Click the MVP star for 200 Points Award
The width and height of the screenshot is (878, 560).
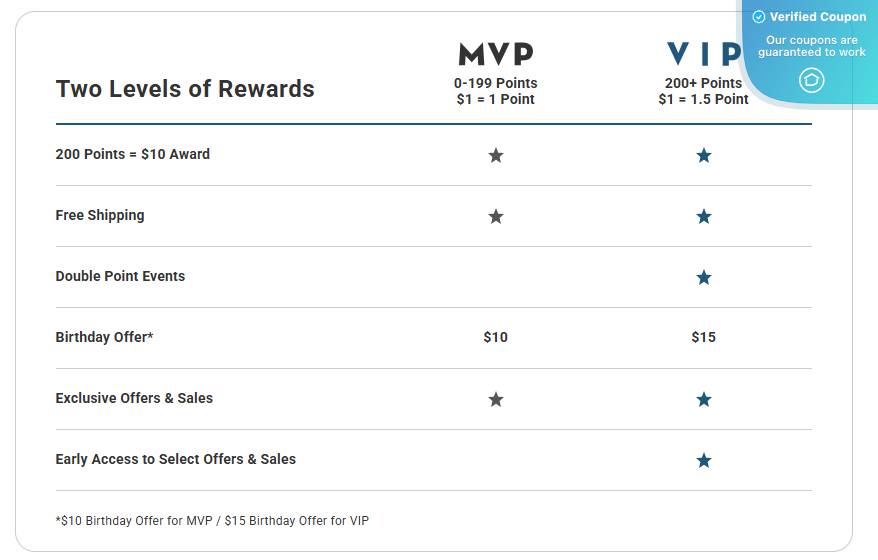pos(496,155)
